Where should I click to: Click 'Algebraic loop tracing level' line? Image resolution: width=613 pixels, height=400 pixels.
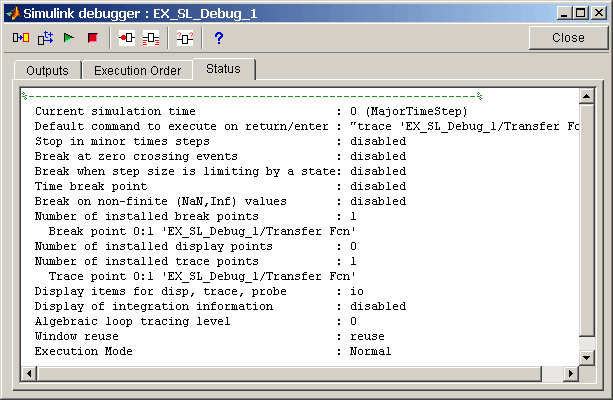point(195,321)
